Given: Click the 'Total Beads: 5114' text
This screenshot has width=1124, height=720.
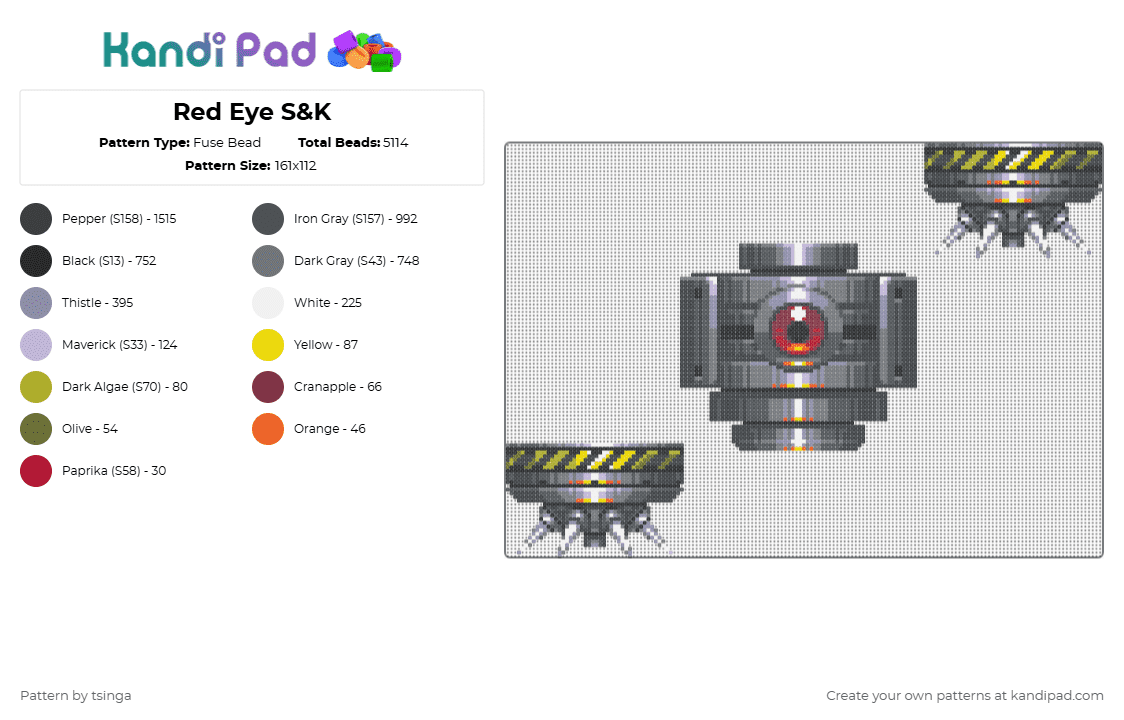Looking at the screenshot, I should click(x=353, y=143).
